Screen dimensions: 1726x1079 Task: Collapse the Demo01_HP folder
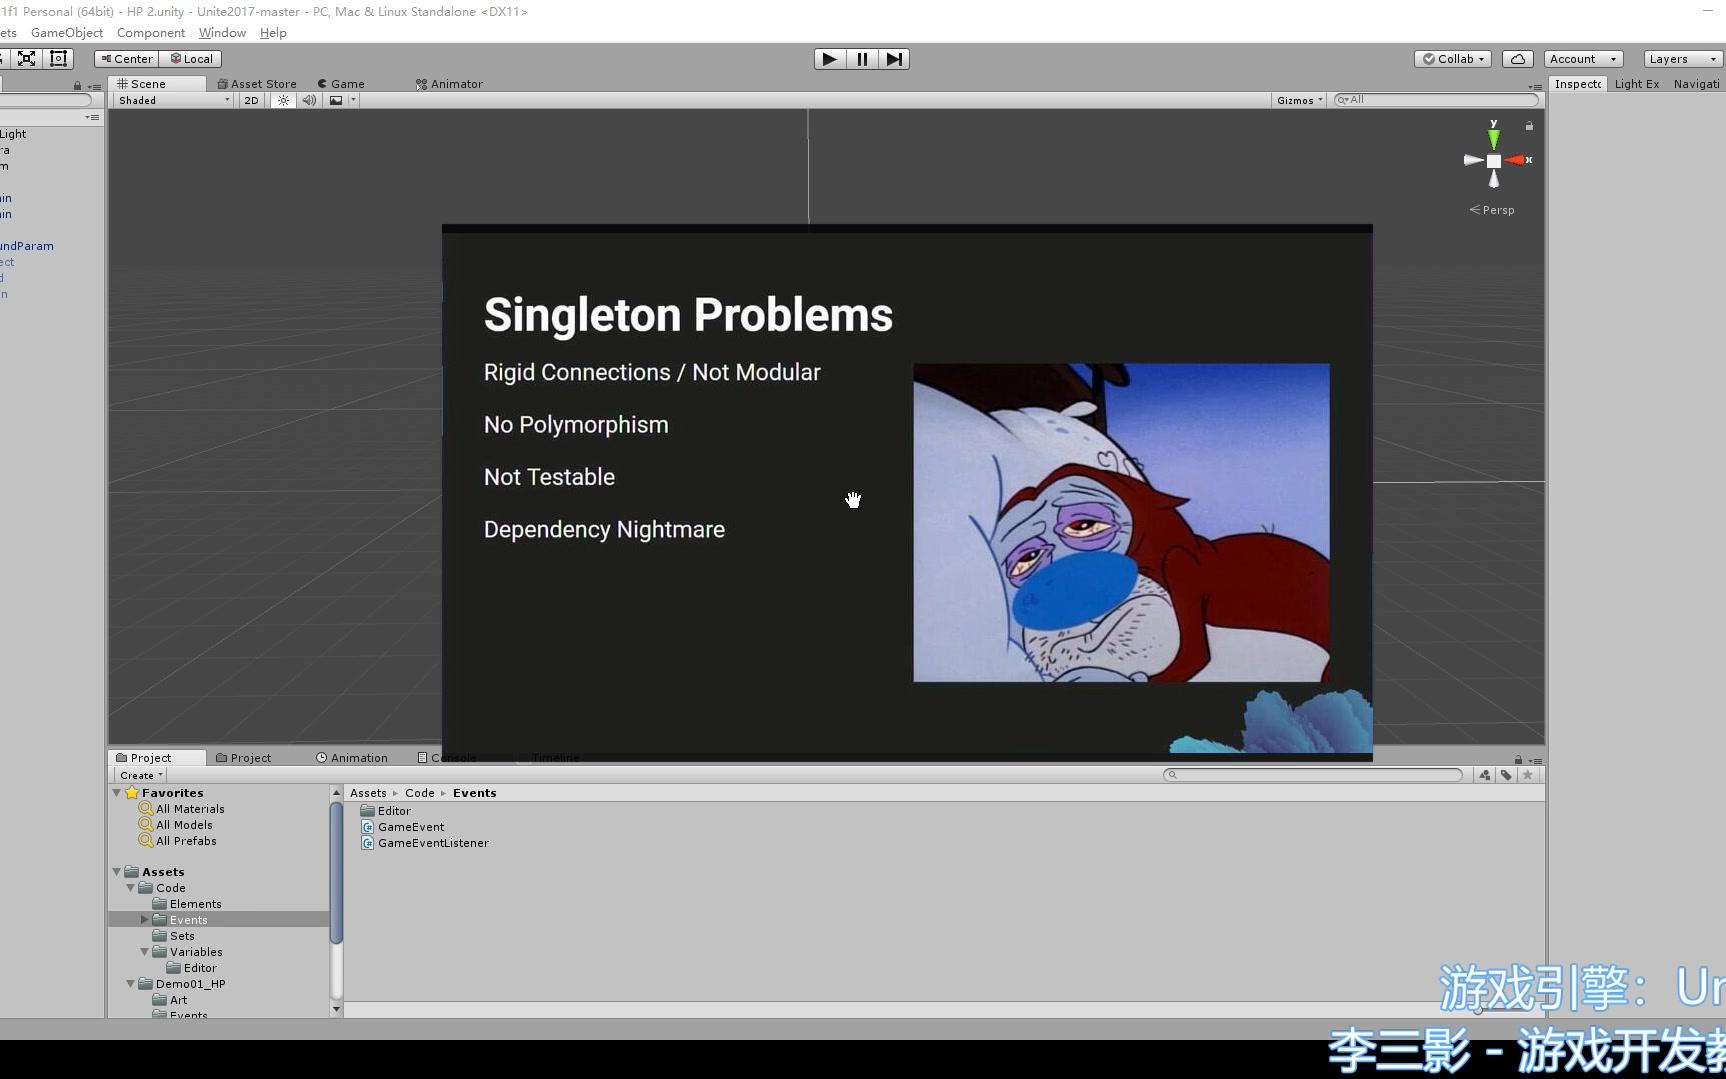[x=131, y=984]
